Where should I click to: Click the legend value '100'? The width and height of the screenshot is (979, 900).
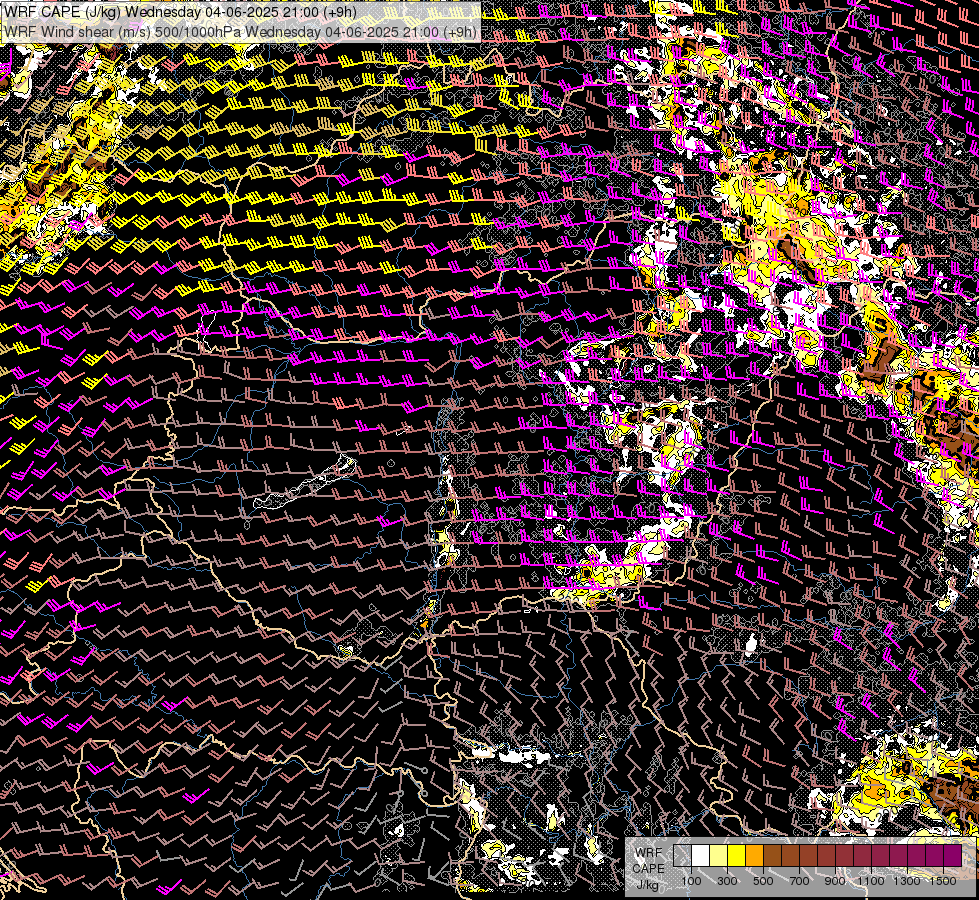coord(691,881)
